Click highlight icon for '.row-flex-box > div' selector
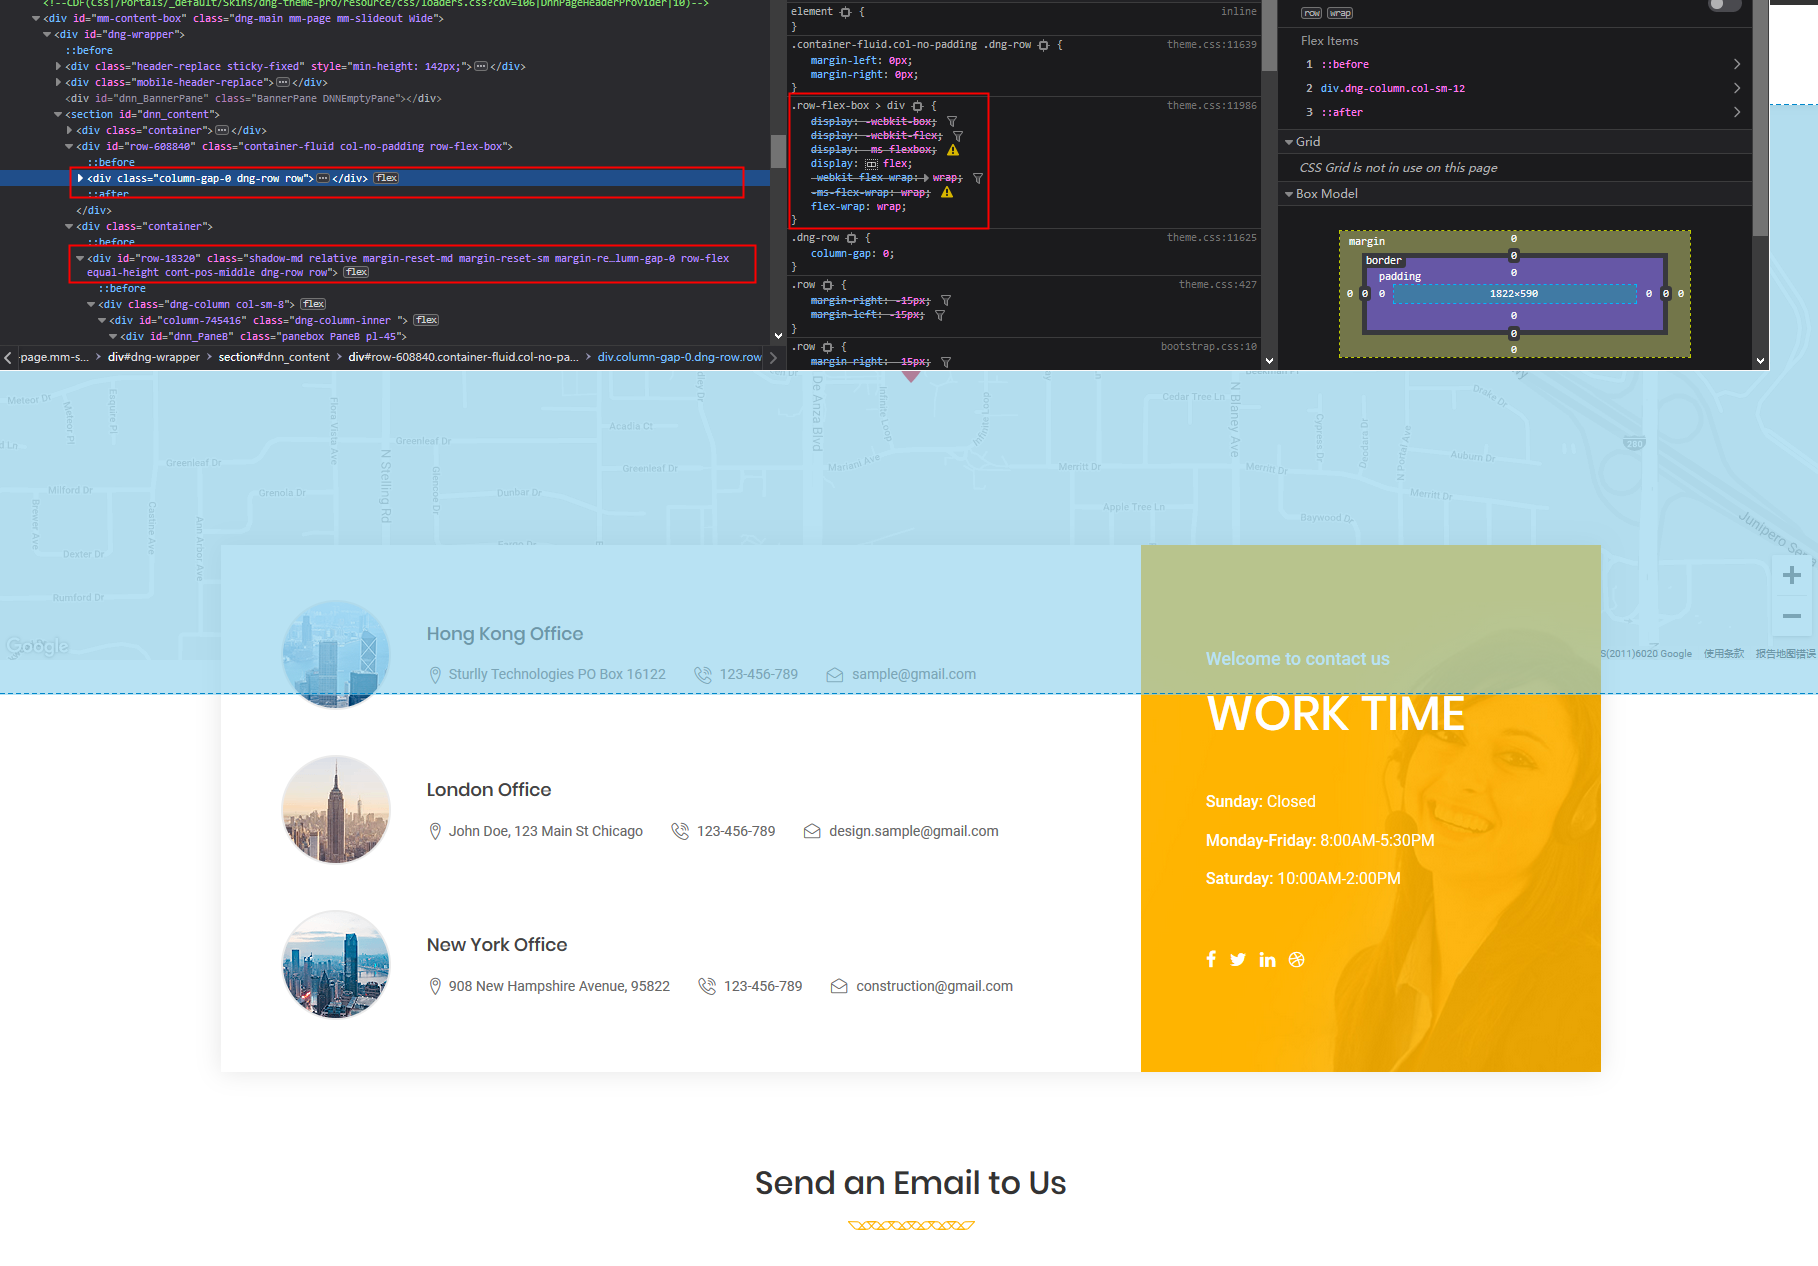 918,106
